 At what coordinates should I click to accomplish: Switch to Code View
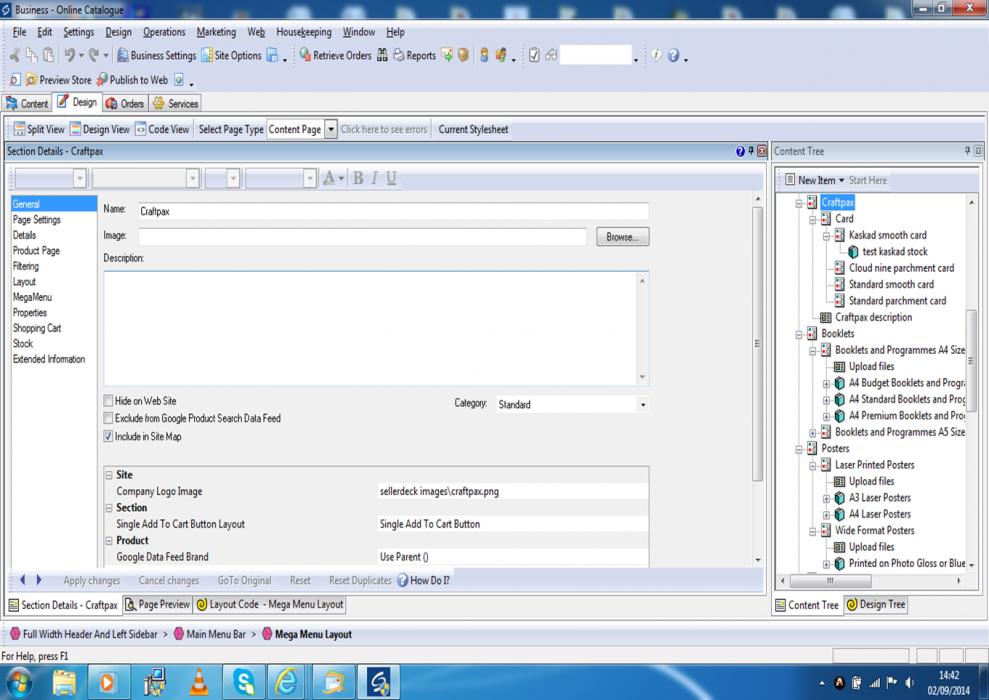162,129
